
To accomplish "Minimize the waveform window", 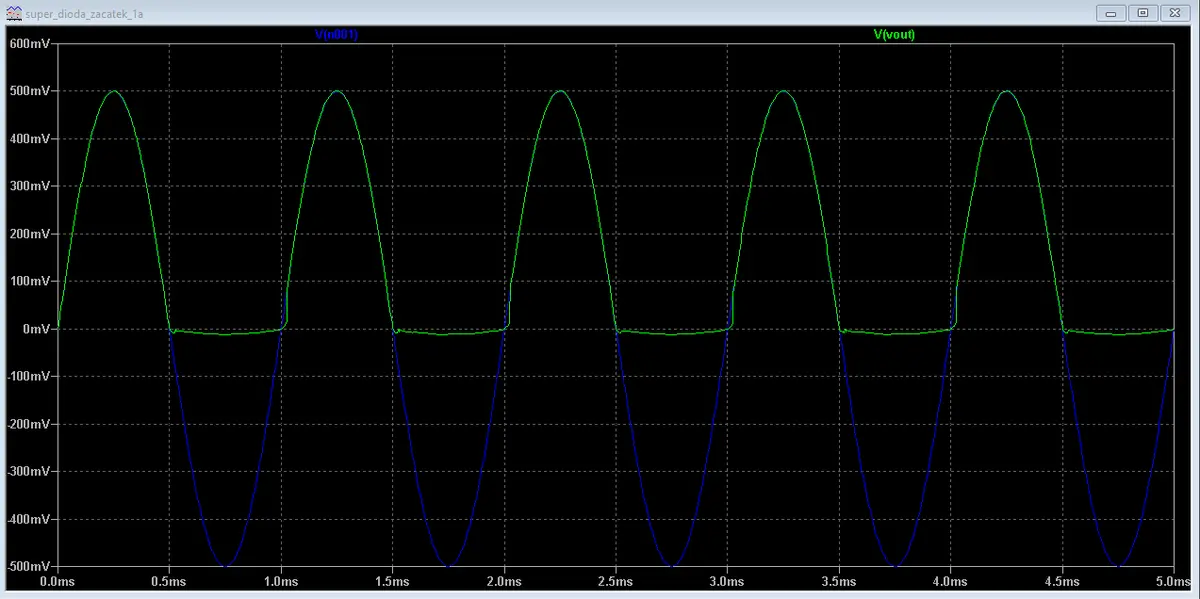I will click(x=1111, y=13).
